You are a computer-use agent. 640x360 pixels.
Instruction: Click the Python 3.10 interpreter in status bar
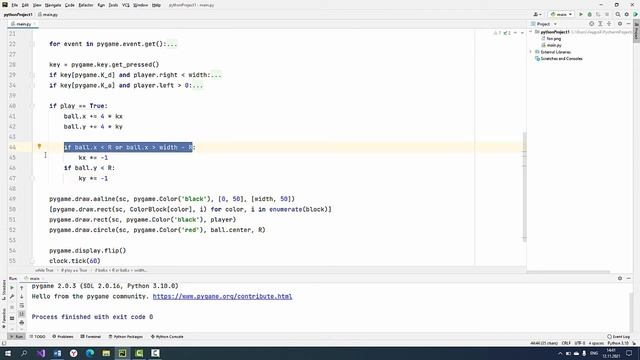(619, 343)
